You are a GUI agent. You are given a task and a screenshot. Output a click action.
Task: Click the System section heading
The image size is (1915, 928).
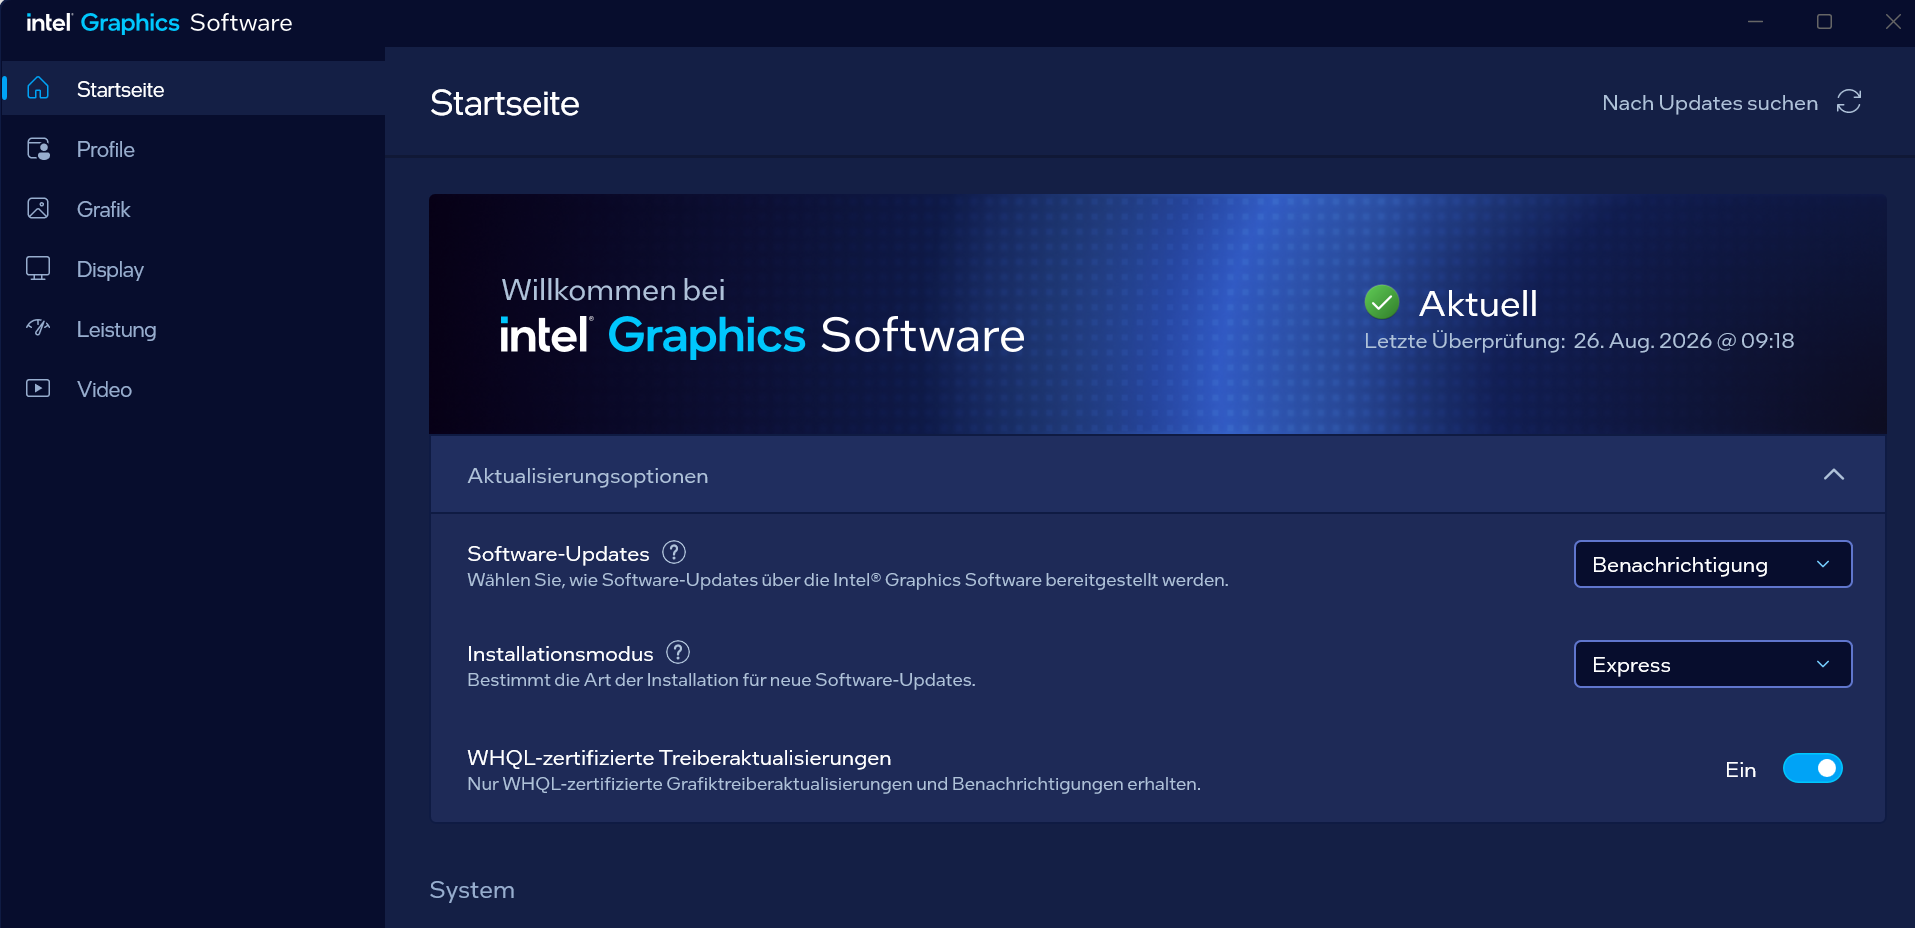click(472, 890)
